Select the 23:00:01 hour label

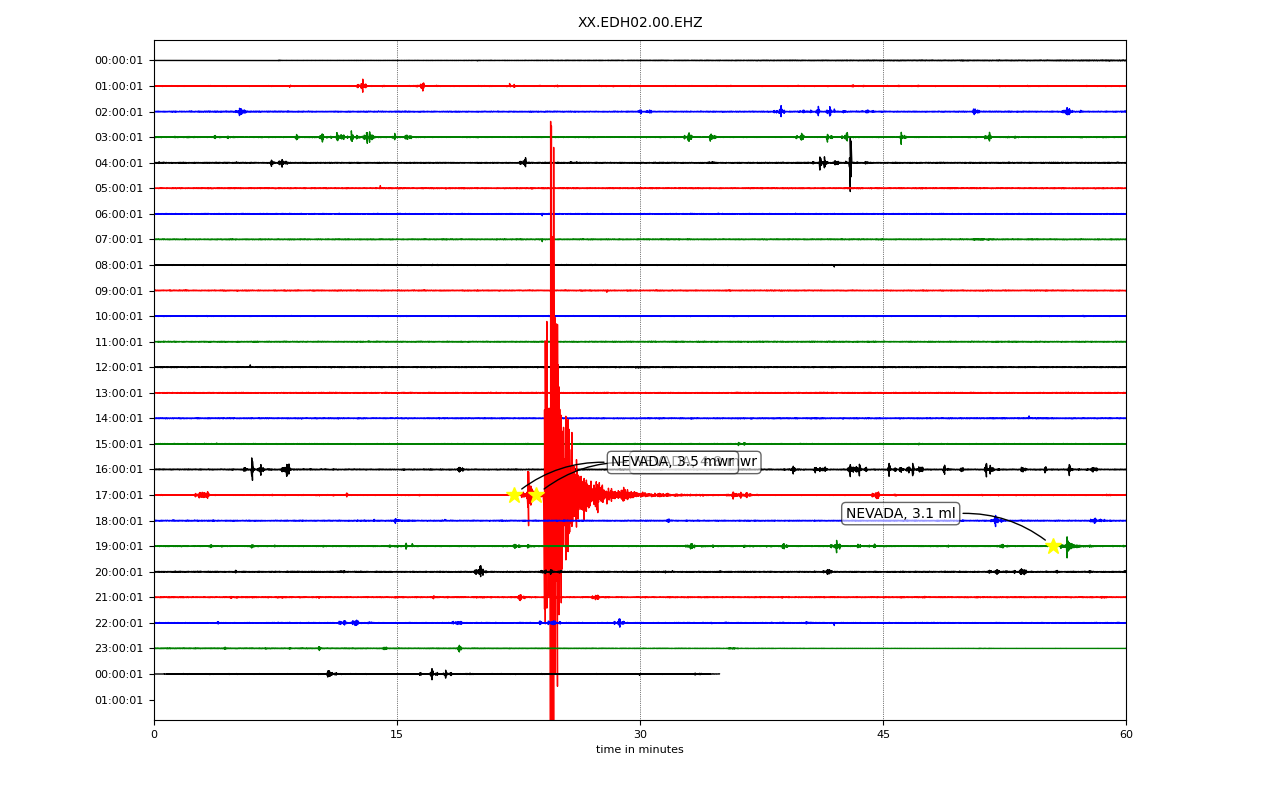[119, 648]
